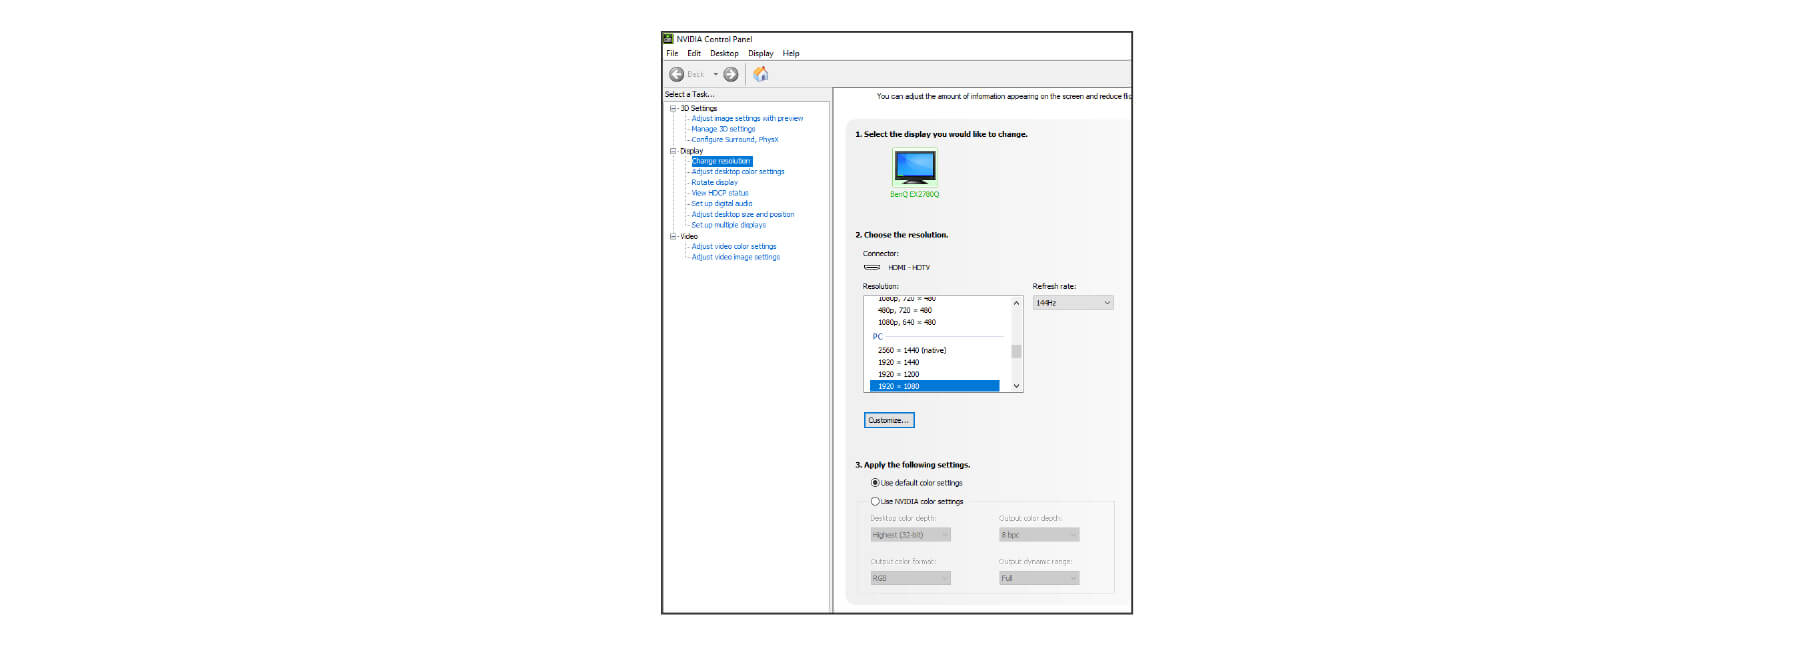Viewport: 1800px width, 647px height.
Task: Collapse the 3D Settings tree node
Action: 673,108
